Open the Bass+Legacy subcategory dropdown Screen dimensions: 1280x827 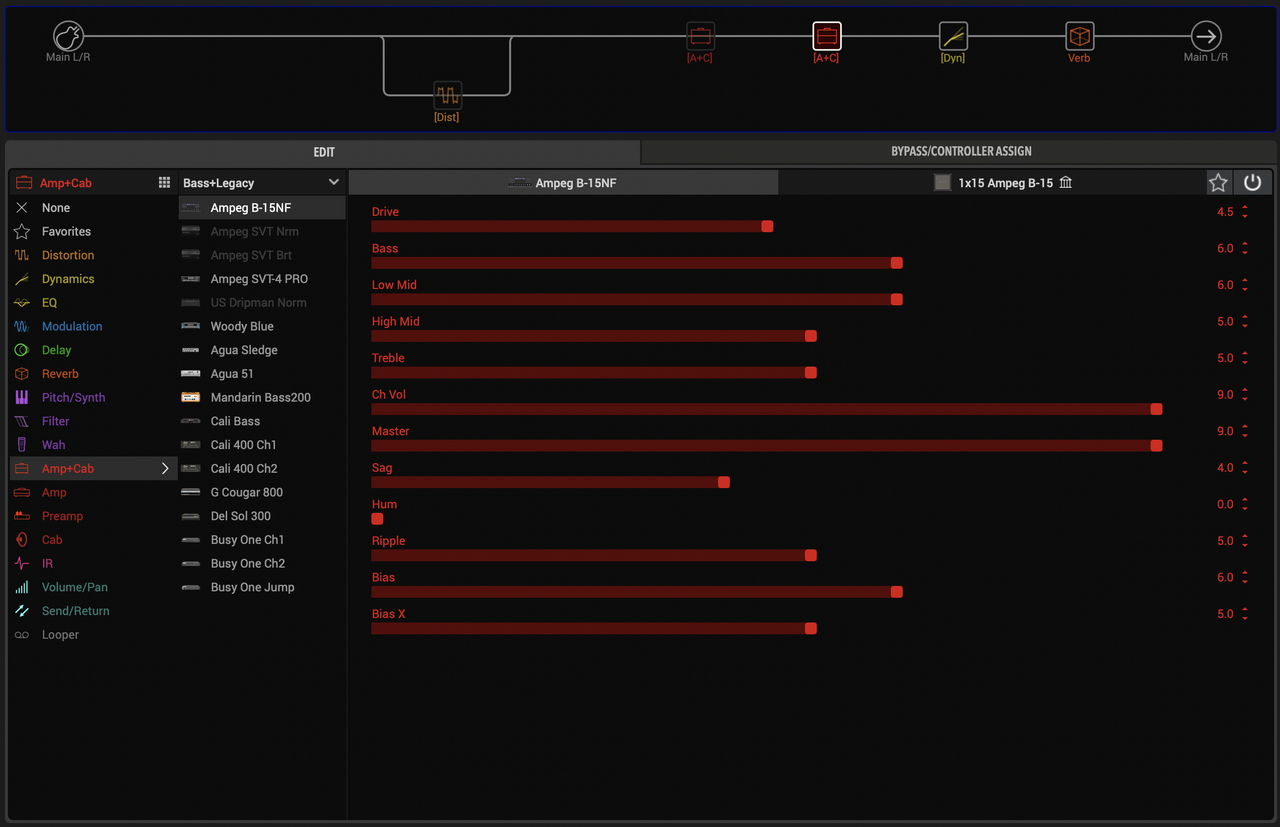tap(262, 183)
